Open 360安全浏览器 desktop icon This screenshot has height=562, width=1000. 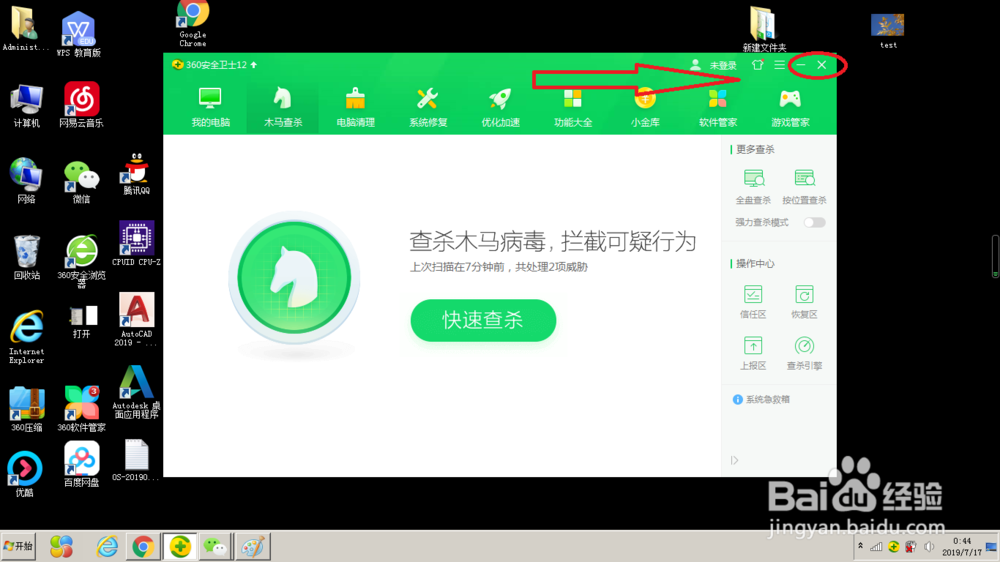coord(81,261)
